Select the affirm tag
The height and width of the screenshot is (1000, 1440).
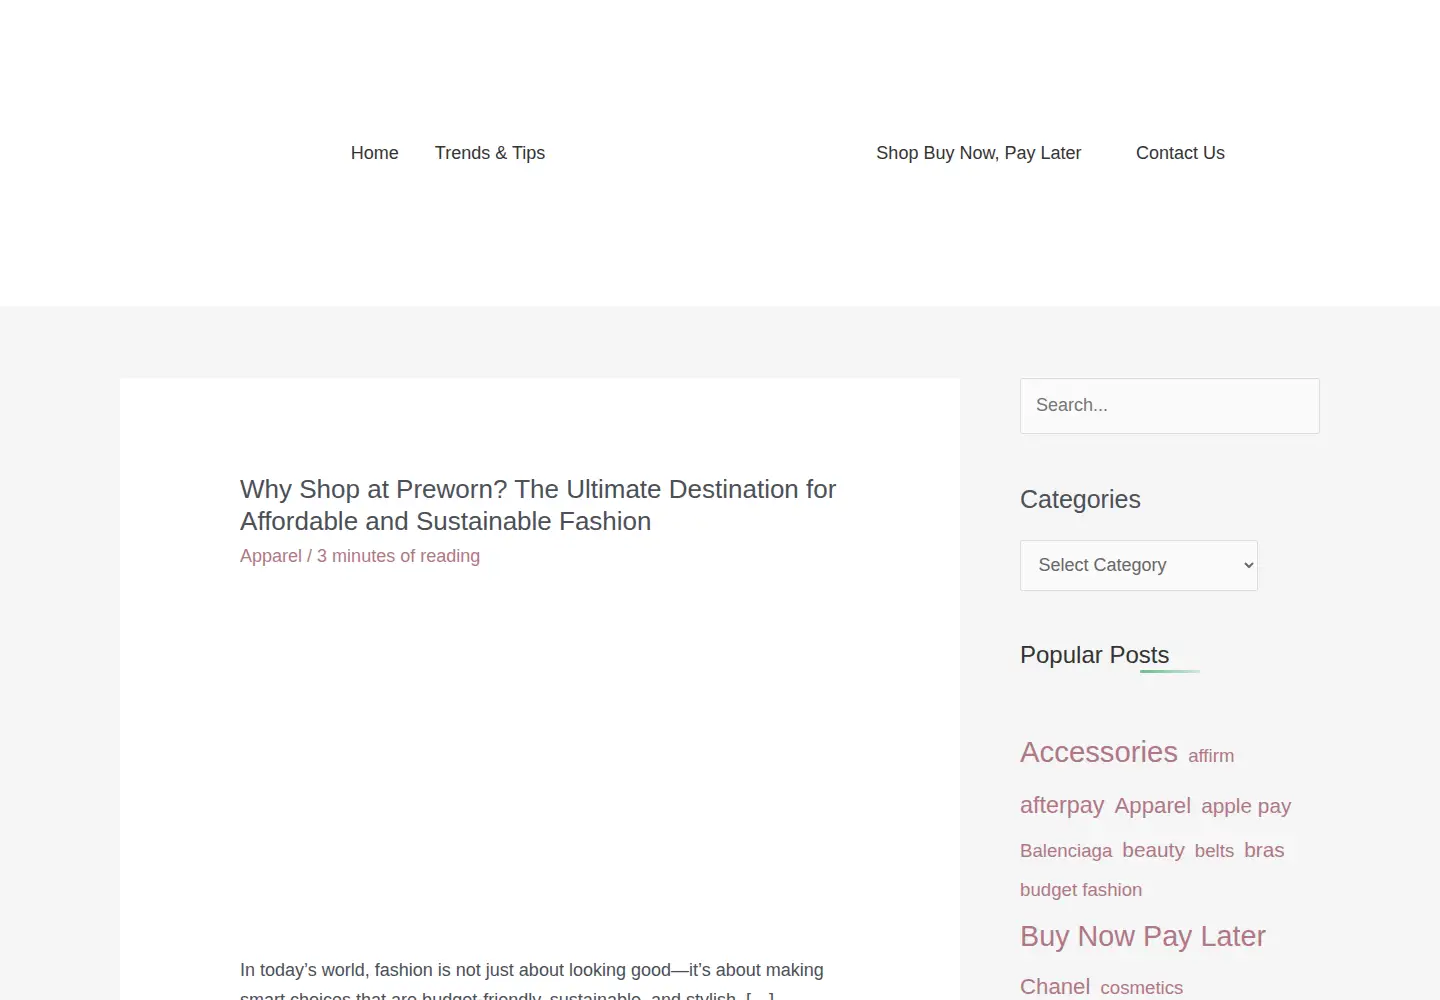pos(1211,756)
